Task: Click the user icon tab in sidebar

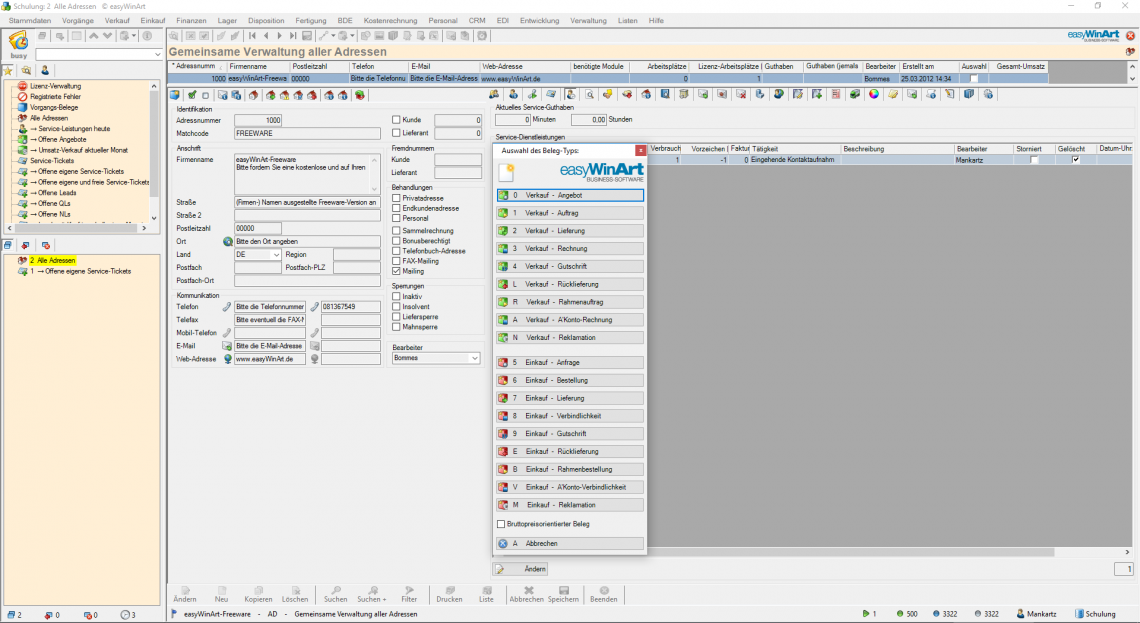Action: click(45, 71)
